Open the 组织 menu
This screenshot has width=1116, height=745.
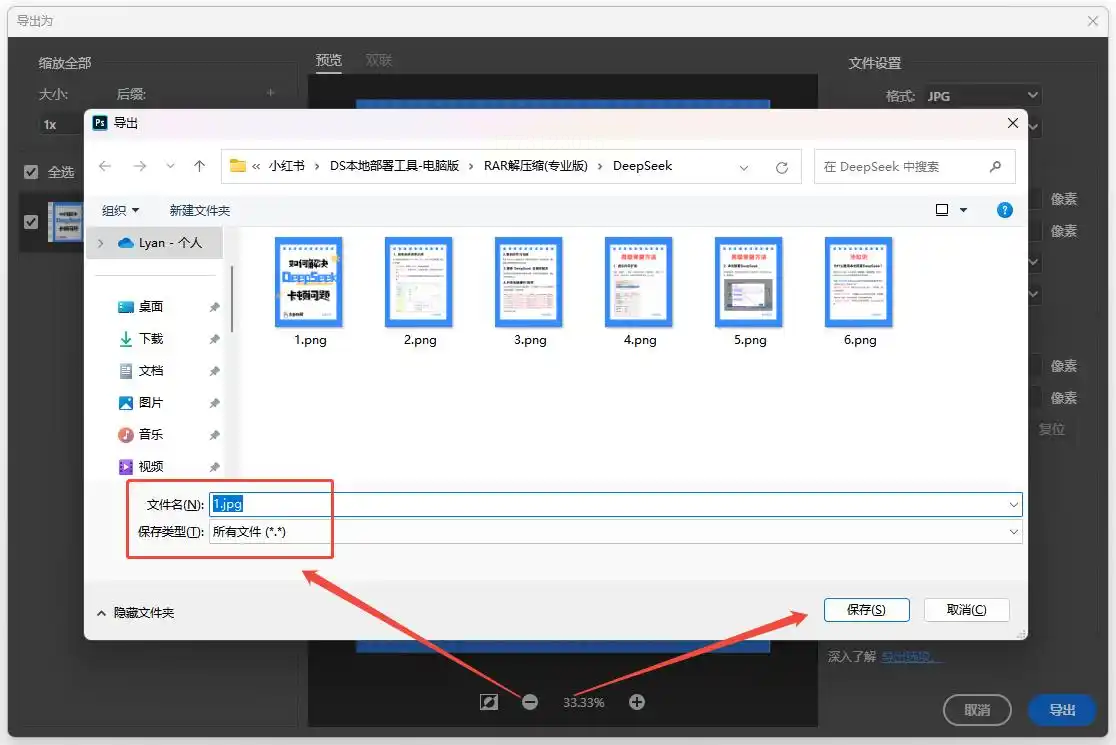click(121, 210)
